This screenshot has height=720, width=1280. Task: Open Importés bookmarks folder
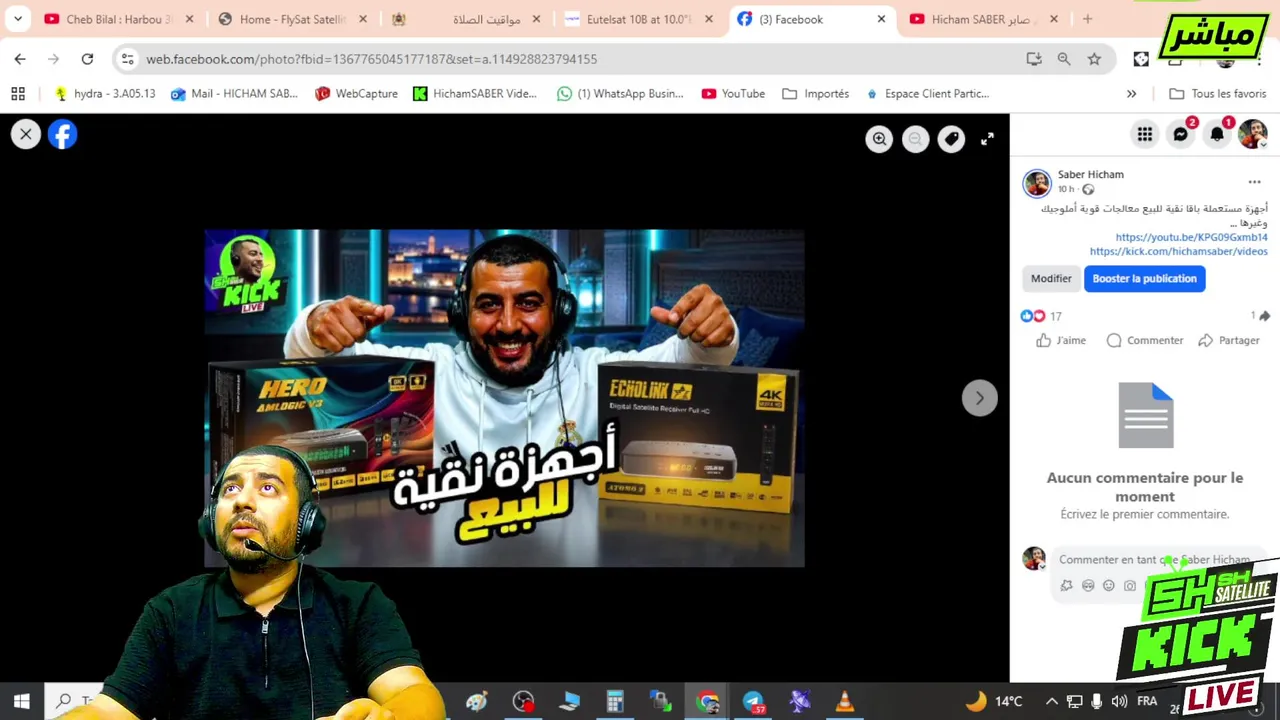[x=815, y=93]
